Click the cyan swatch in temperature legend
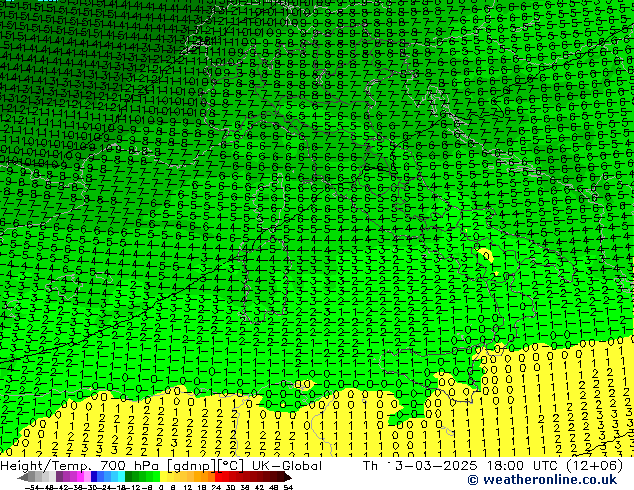Image resolution: width=634 pixels, height=490 pixels. coord(121,477)
